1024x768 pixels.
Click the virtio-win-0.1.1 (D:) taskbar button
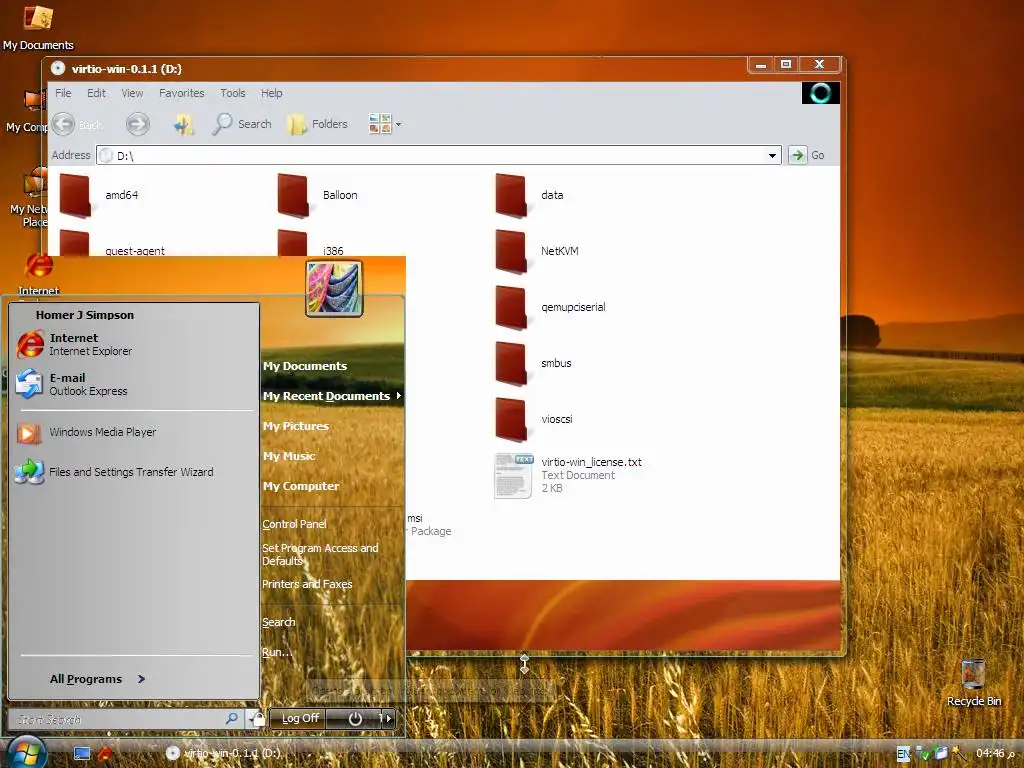point(225,753)
